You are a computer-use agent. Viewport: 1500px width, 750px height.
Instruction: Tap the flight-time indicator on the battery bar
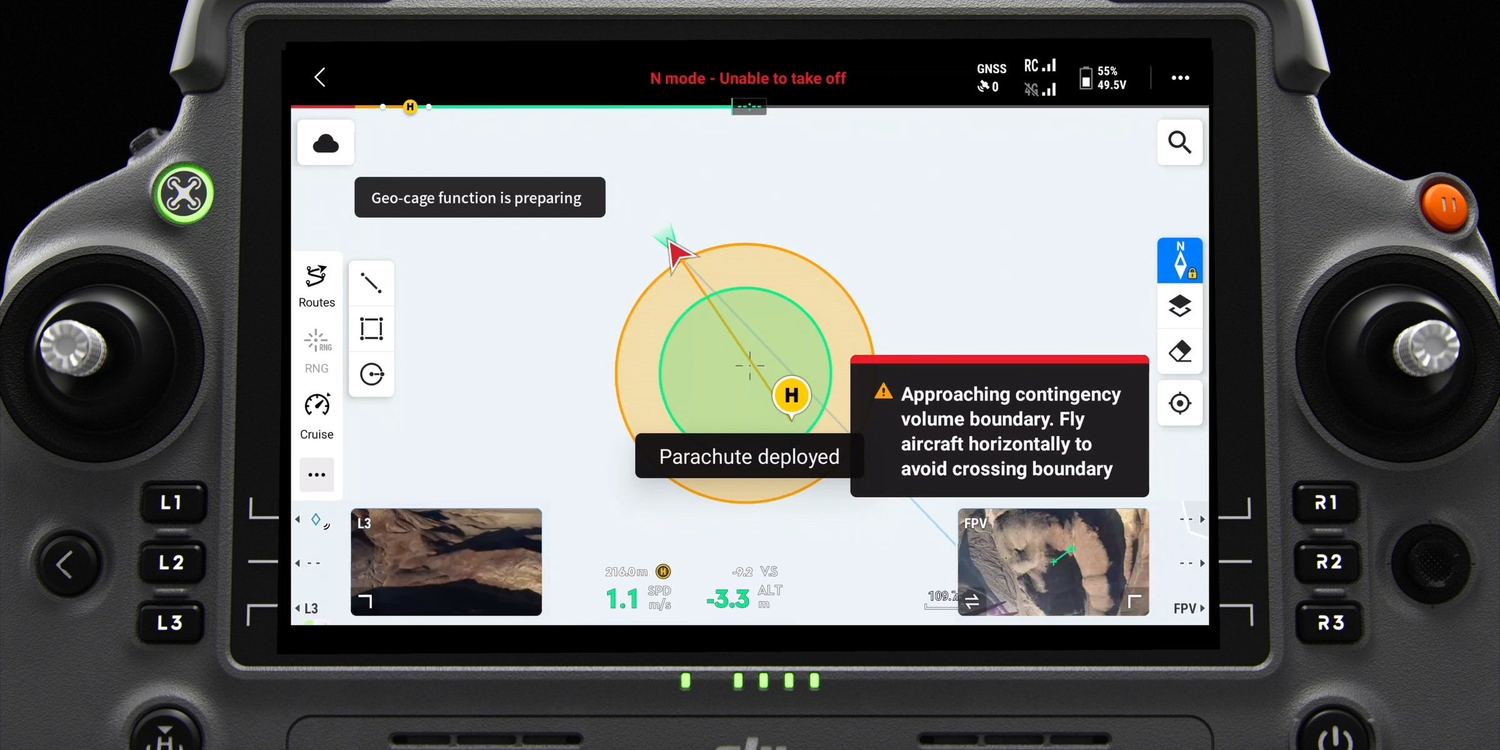click(749, 107)
